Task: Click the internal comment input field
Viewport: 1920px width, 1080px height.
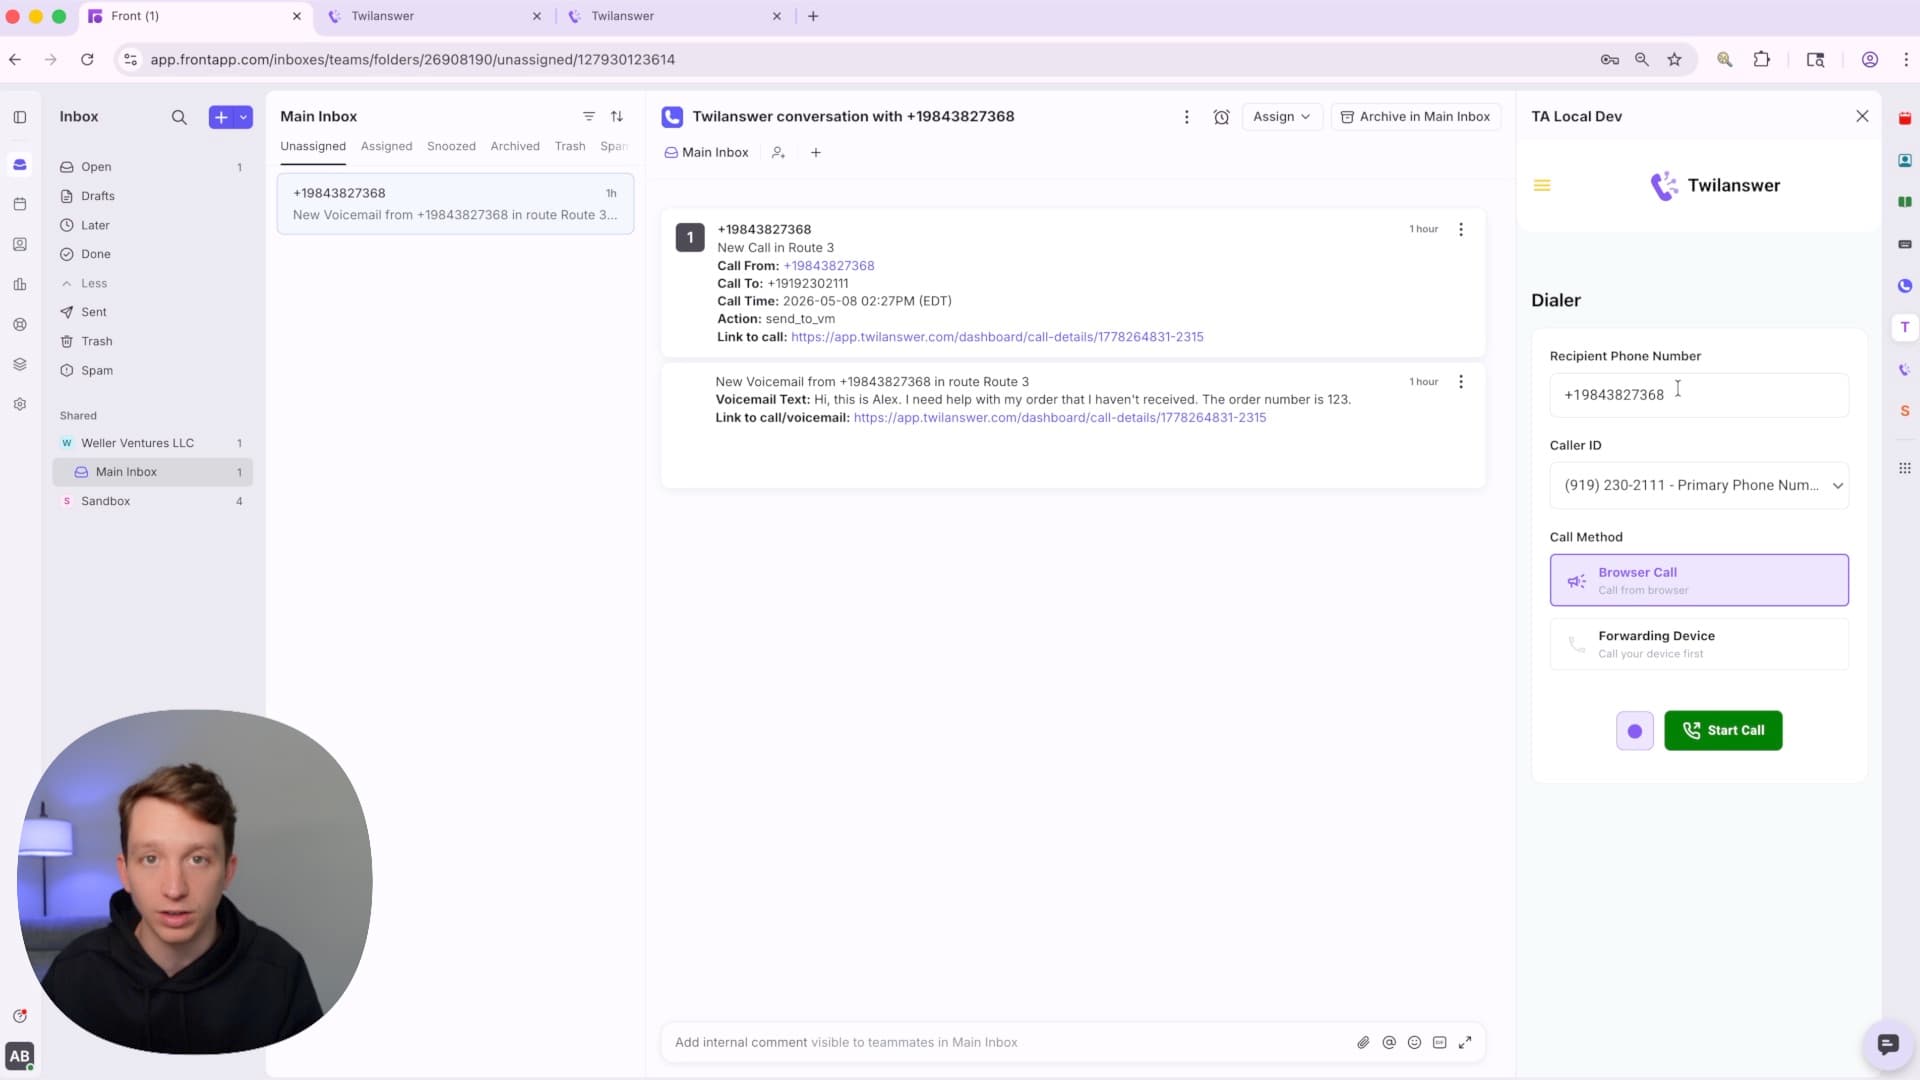Action: [x=1005, y=1043]
